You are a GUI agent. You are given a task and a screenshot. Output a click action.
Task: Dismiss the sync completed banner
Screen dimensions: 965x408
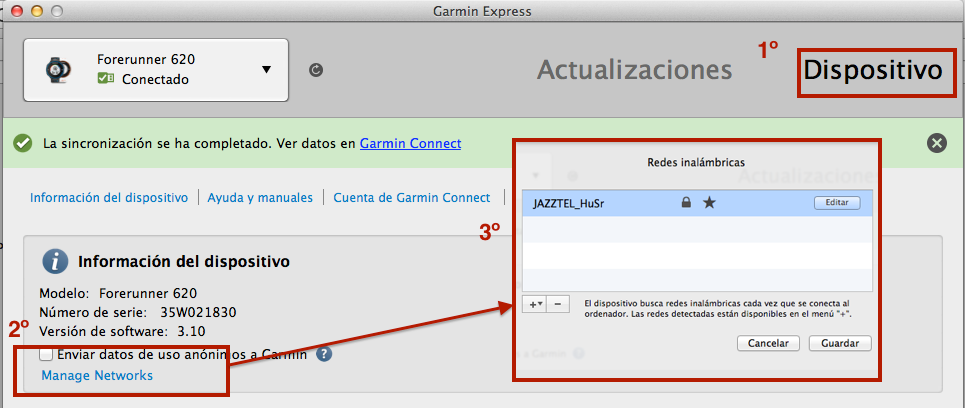point(937,143)
